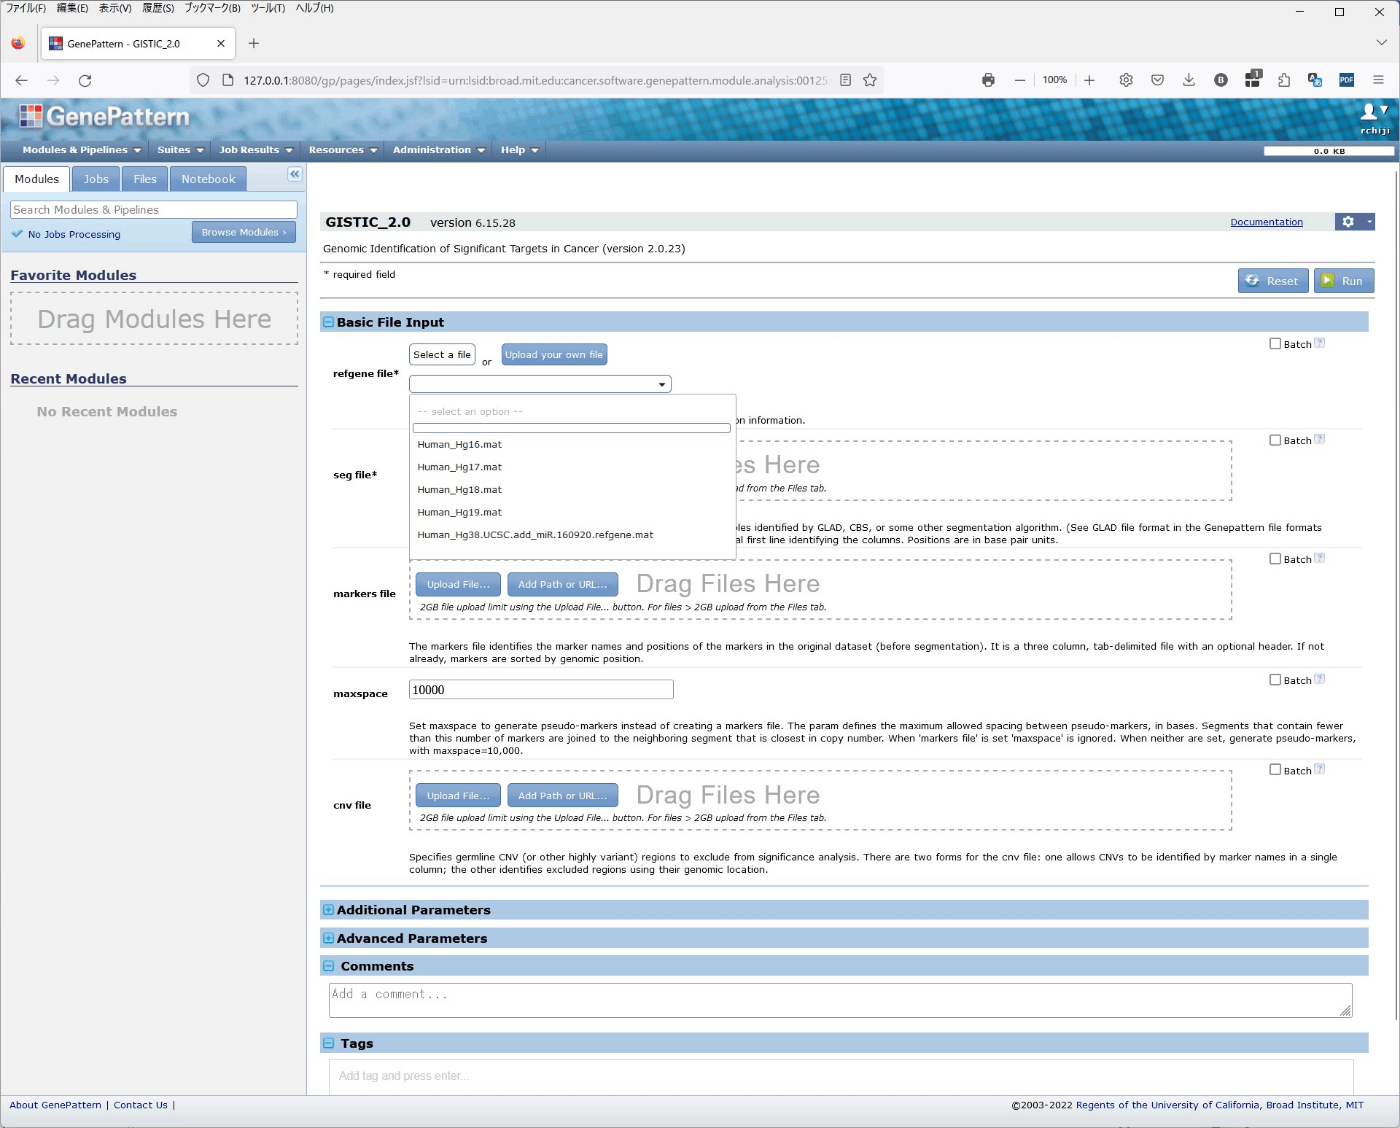Screen dimensions: 1400x1128
Task: Click help icon next to cnv file Batch
Action: (x=1320, y=770)
